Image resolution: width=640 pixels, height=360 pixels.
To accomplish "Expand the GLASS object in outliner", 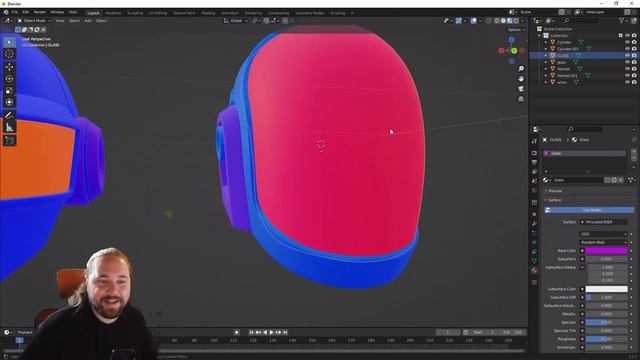I will point(546,55).
